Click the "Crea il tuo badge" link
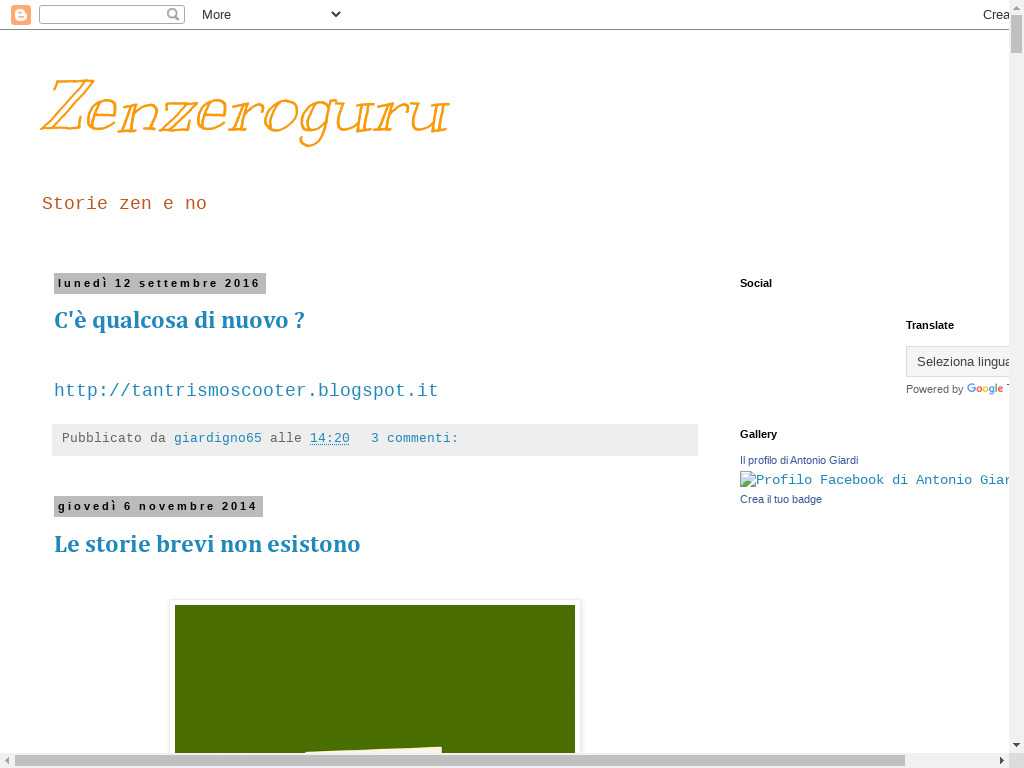Screen dimensions: 1024x768 coord(781,499)
